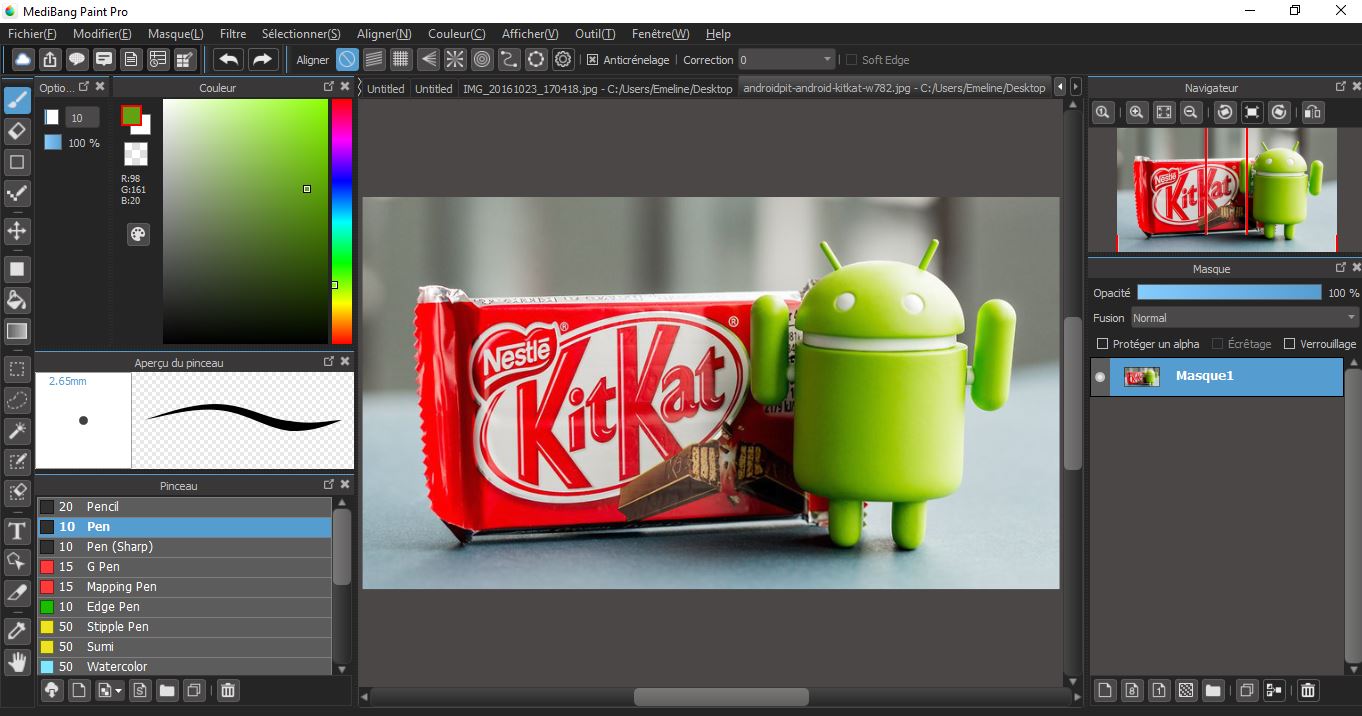Choose the Move tool
Screen dimensions: 1362x716
[x=17, y=231]
